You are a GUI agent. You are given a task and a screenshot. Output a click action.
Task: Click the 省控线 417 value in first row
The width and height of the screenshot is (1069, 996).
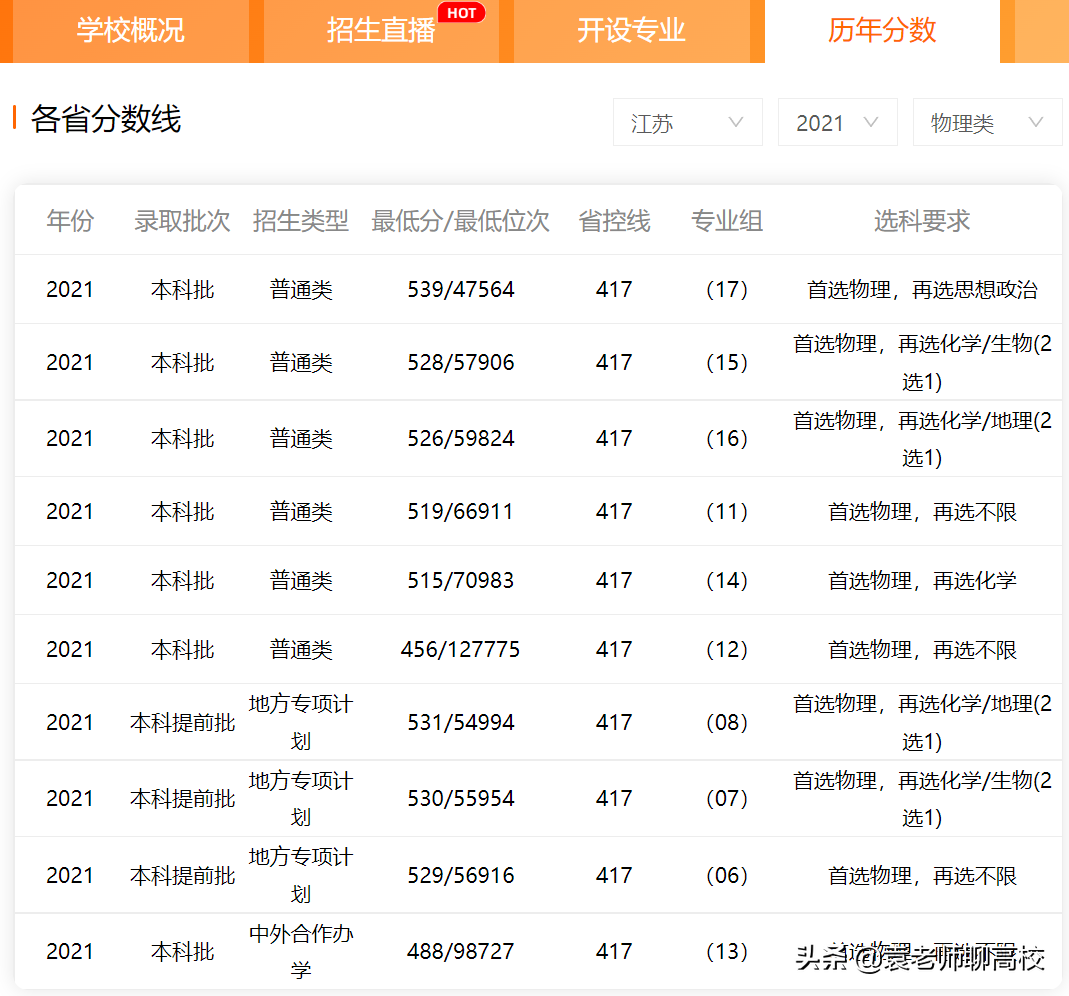613,289
